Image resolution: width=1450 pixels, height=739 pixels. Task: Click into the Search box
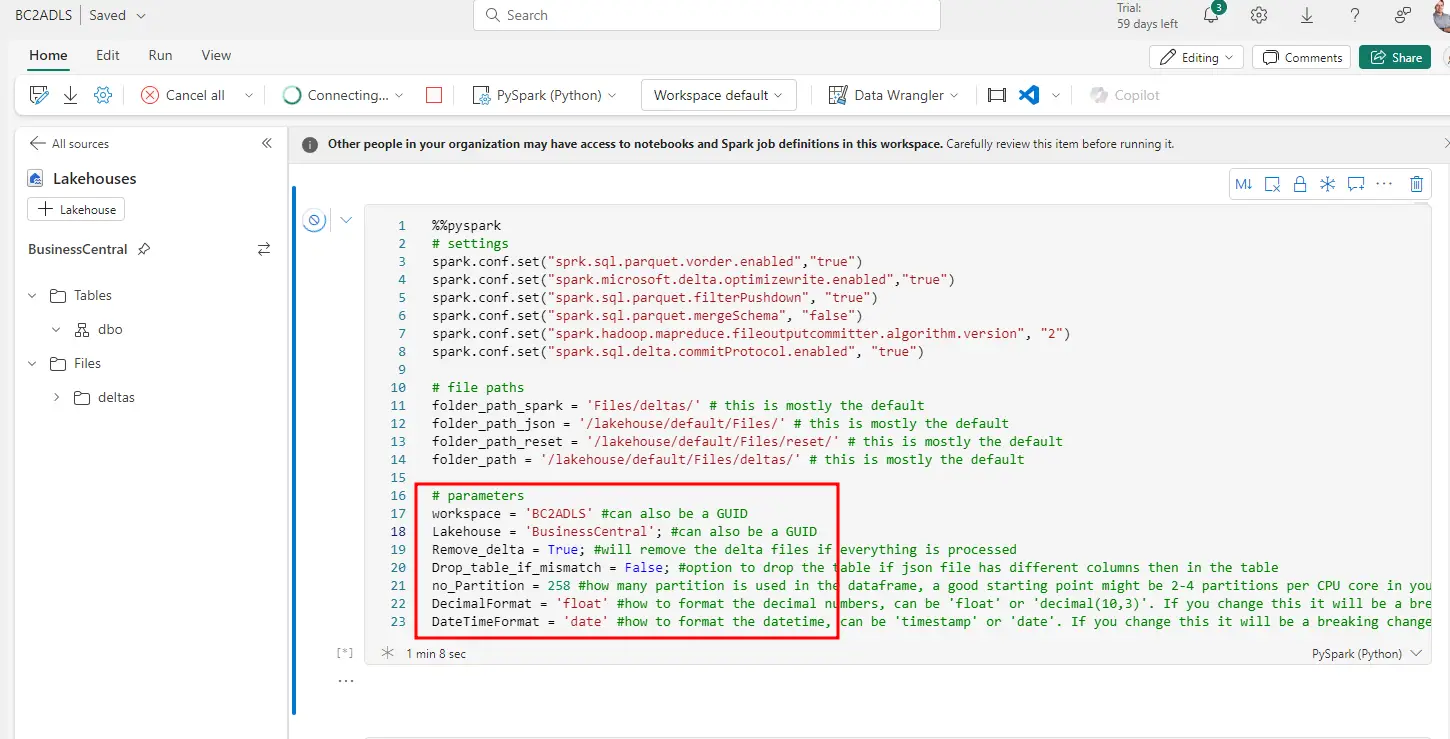tap(707, 15)
